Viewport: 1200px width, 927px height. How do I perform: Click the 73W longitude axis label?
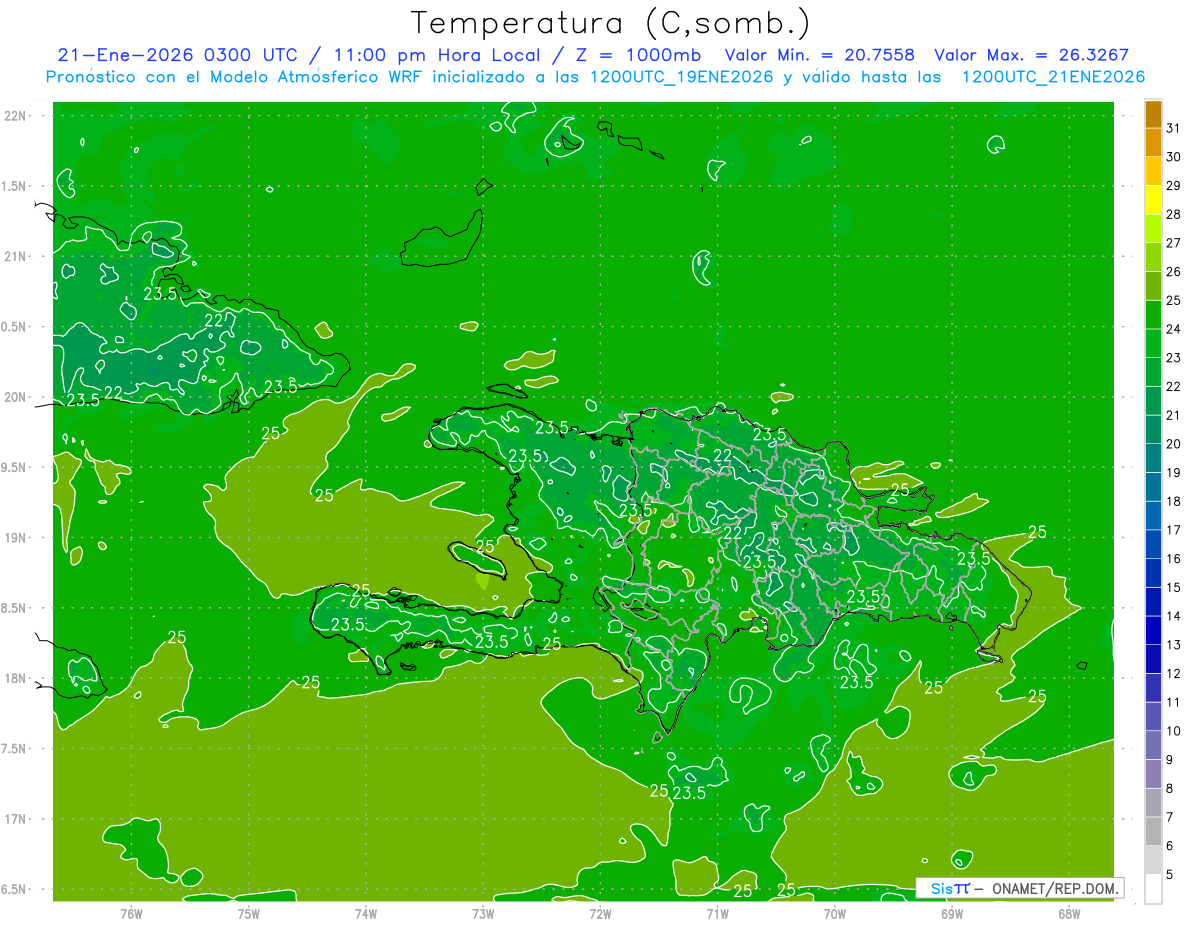click(x=483, y=913)
